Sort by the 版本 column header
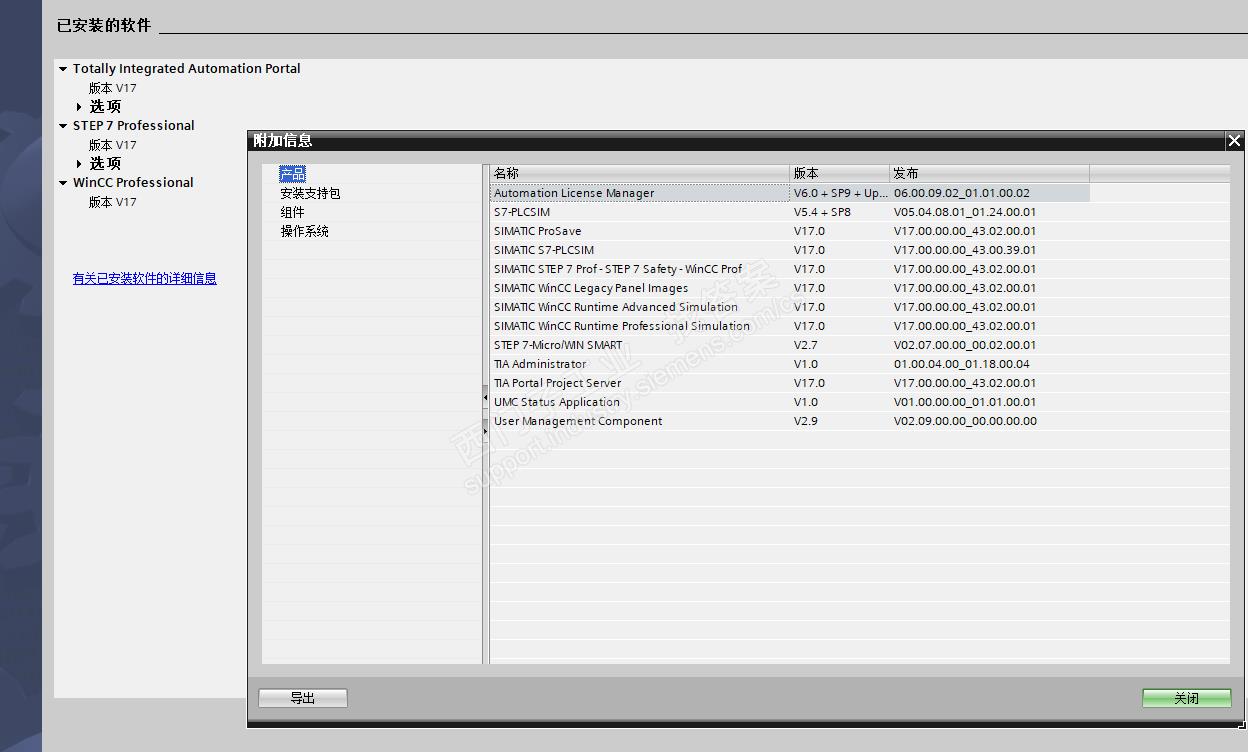1248x752 pixels. point(840,173)
